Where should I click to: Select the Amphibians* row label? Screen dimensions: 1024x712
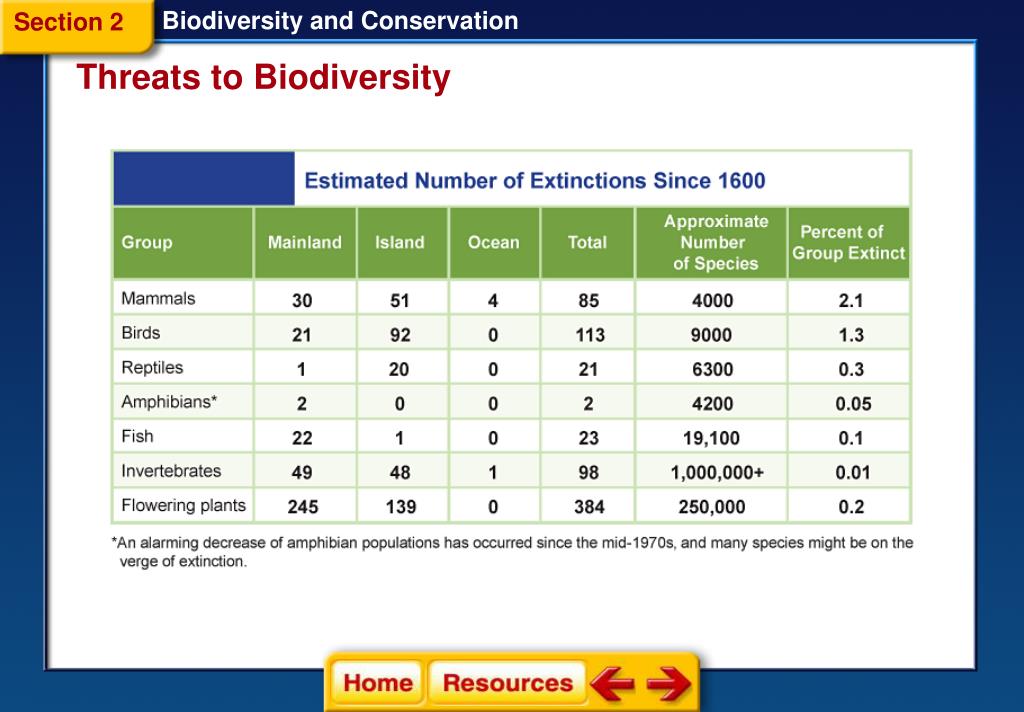pyautogui.click(x=169, y=402)
